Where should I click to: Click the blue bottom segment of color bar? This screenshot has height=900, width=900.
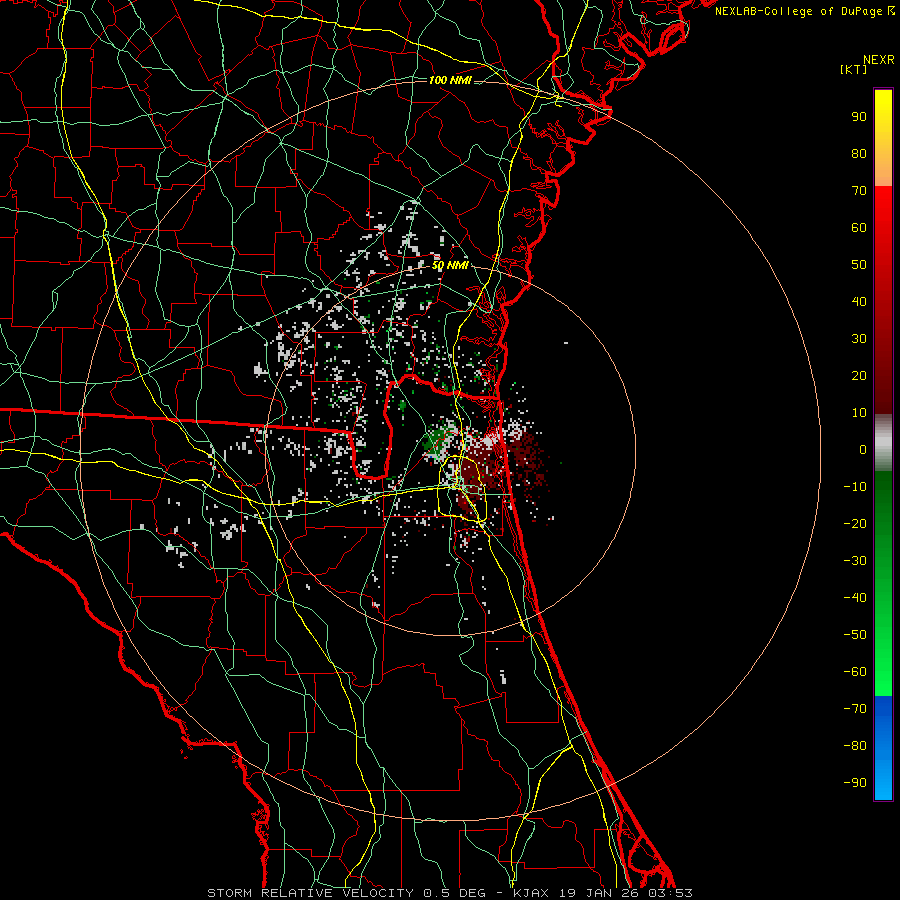coord(883,748)
